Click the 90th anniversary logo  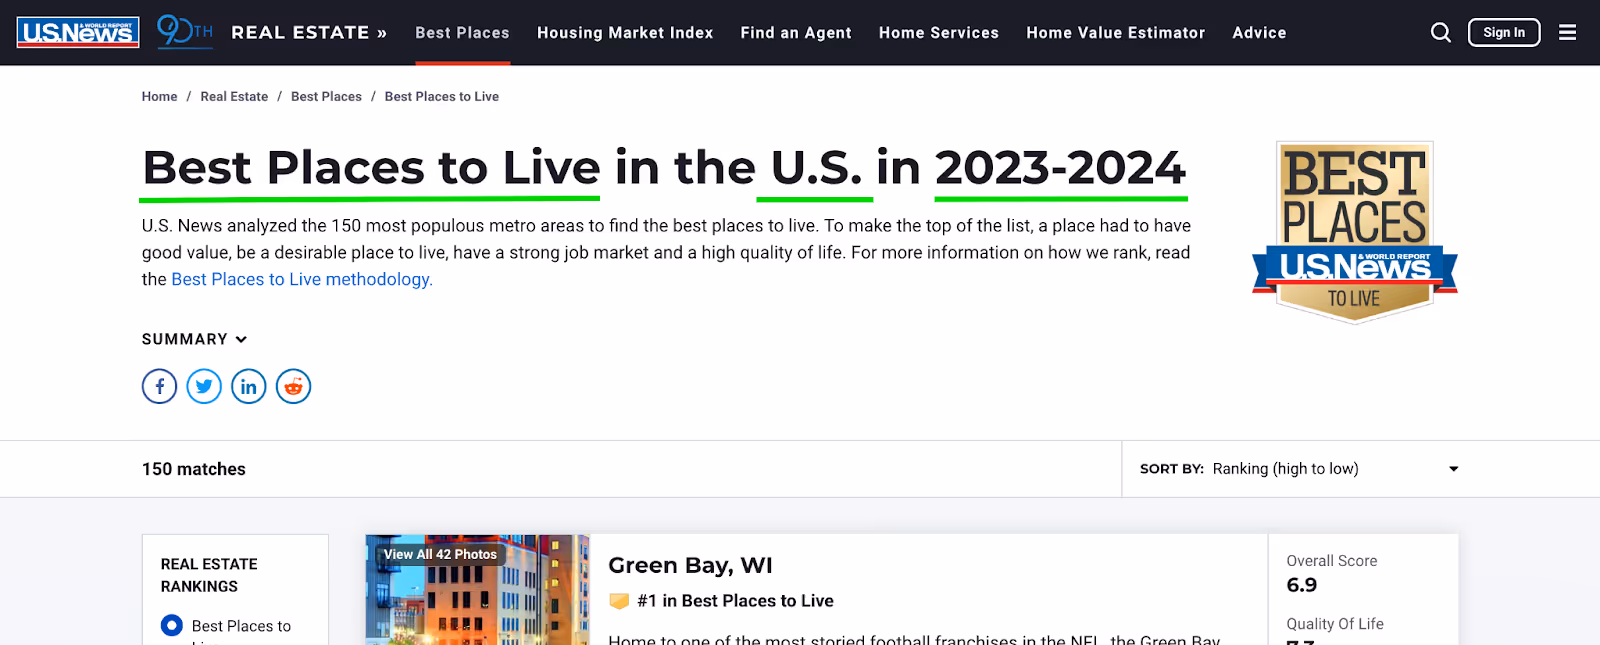tap(185, 31)
